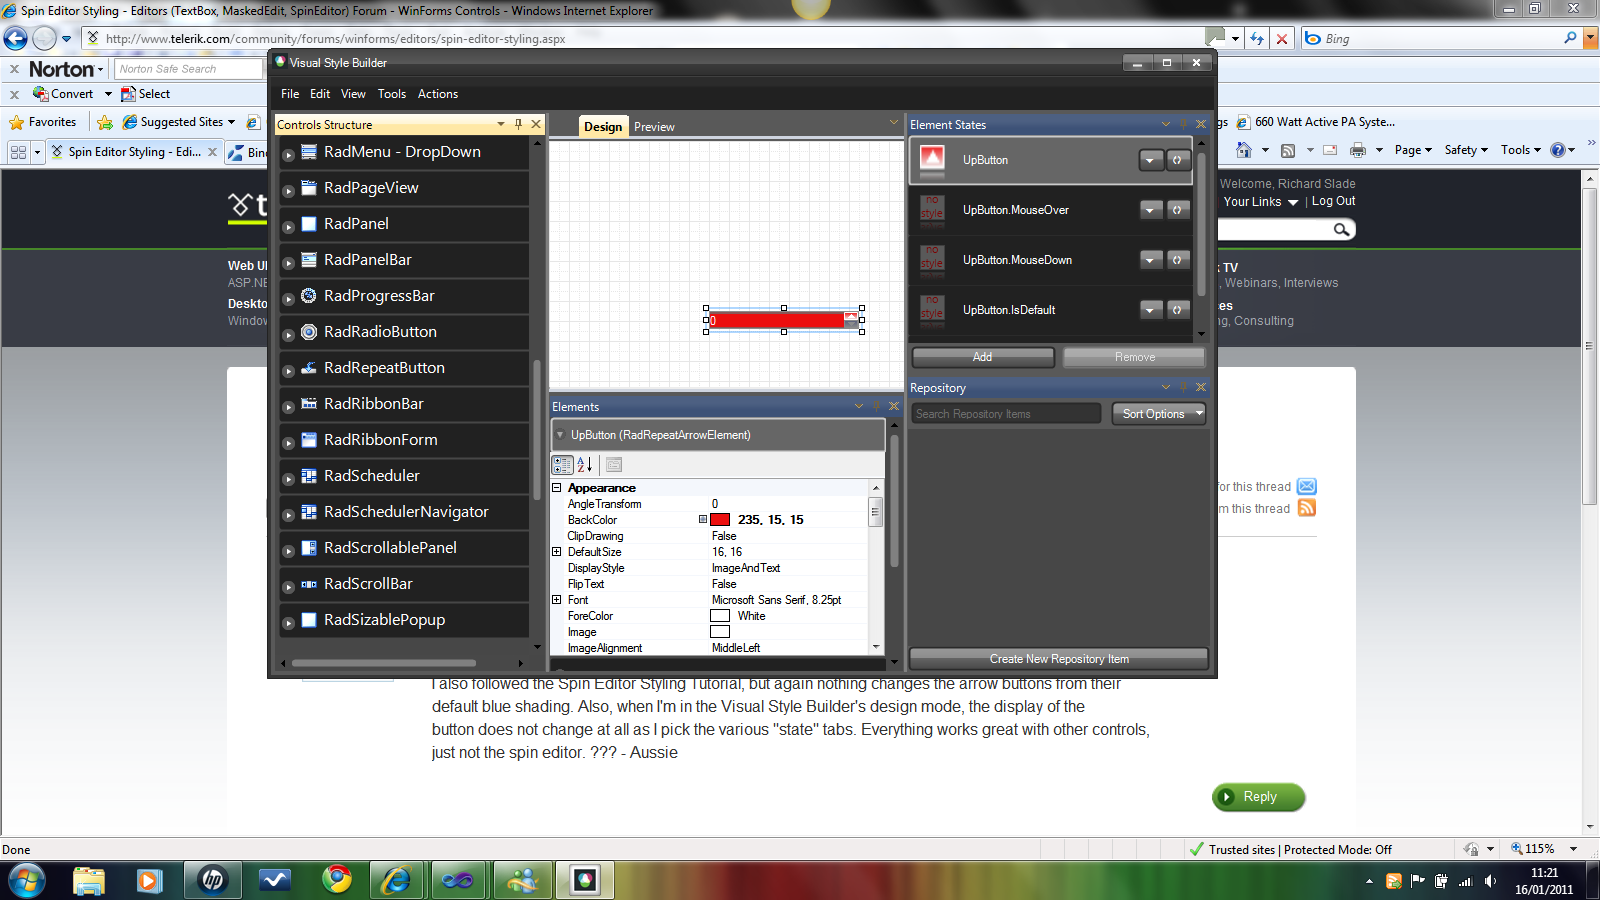Viewport: 1600px width, 900px height.
Task: Open the Sort Options dropdown
Action: click(x=1159, y=414)
